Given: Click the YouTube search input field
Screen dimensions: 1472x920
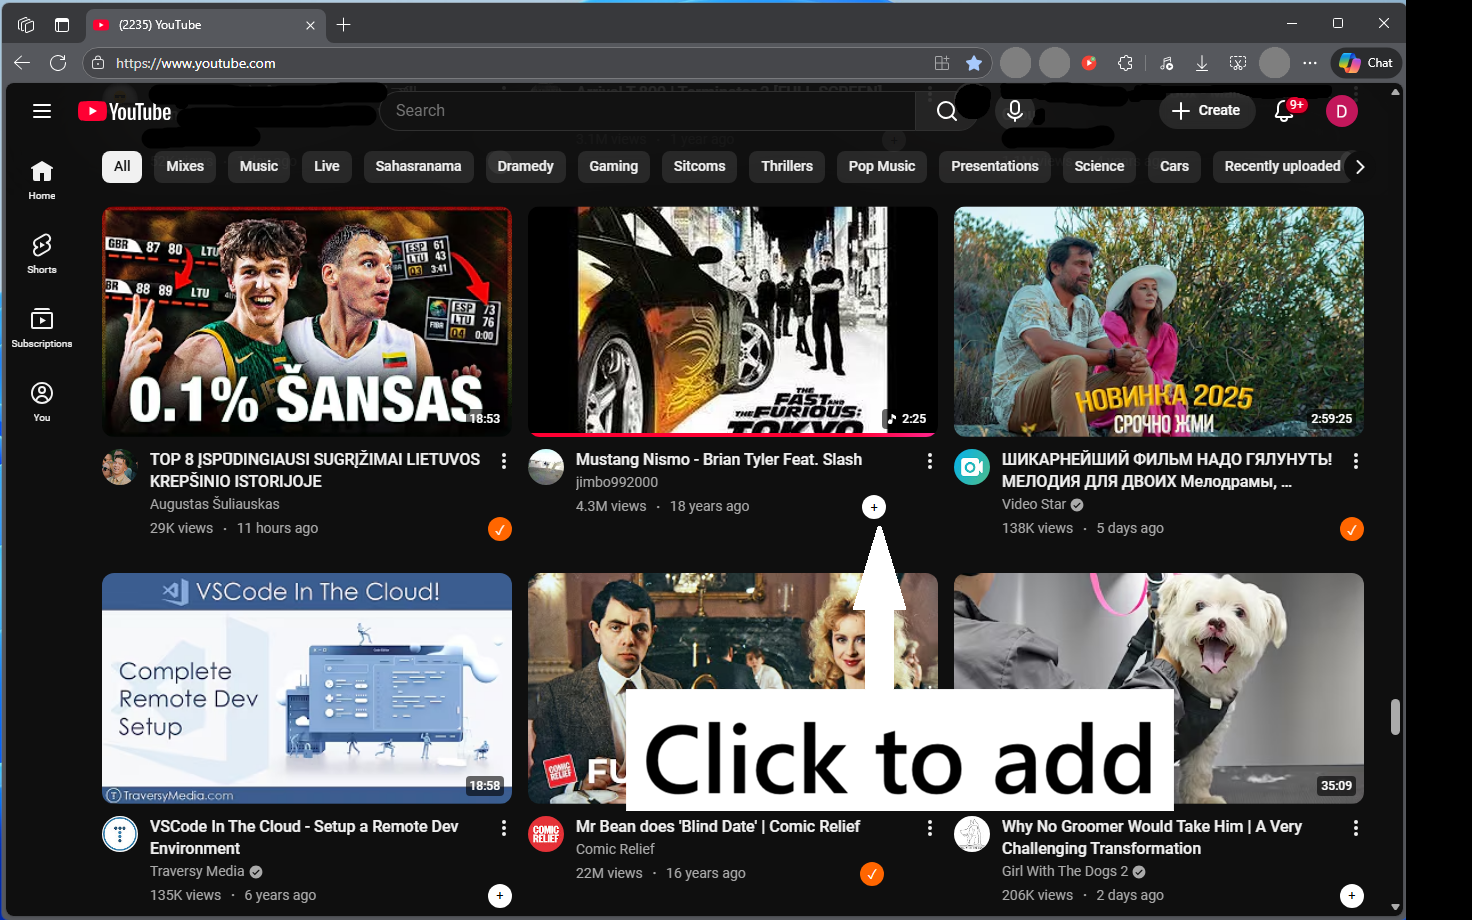Looking at the screenshot, I should pos(647,111).
